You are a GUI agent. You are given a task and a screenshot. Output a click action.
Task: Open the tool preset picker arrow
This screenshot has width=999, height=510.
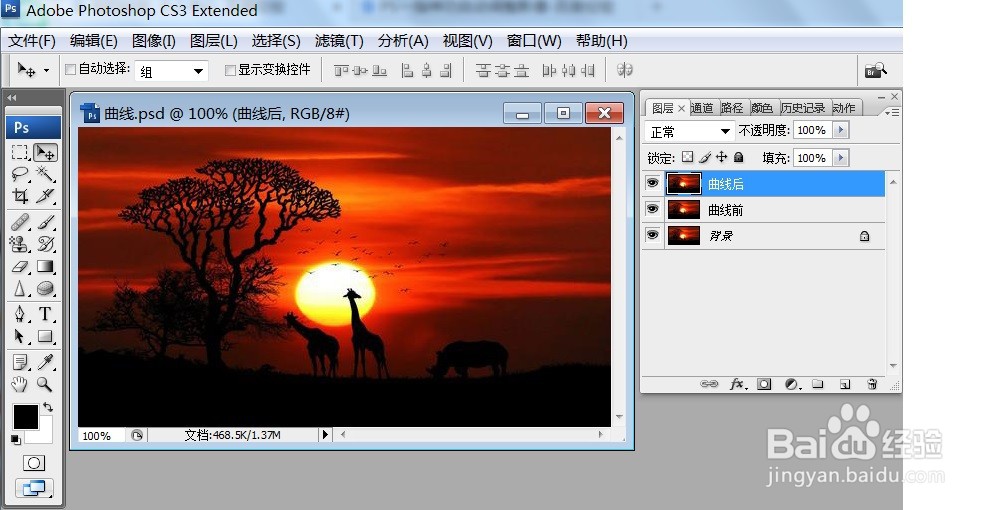point(47,71)
